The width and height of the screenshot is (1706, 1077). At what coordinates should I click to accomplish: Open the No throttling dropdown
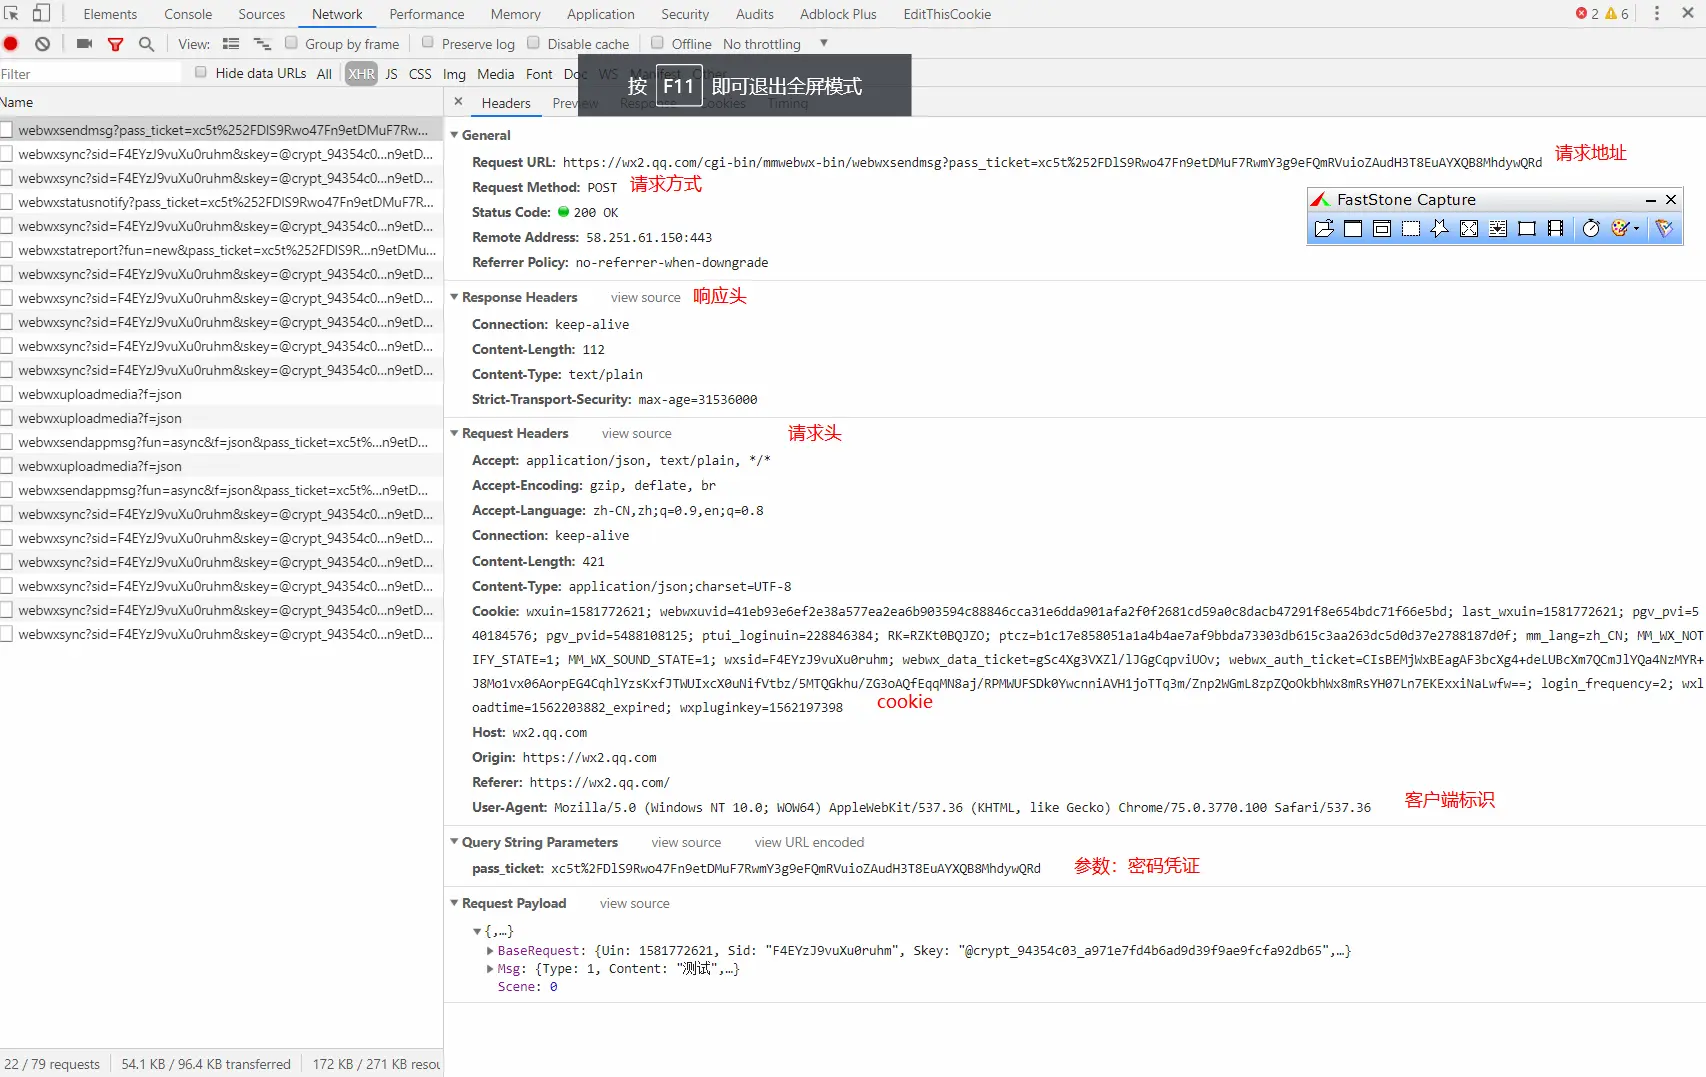tap(776, 44)
